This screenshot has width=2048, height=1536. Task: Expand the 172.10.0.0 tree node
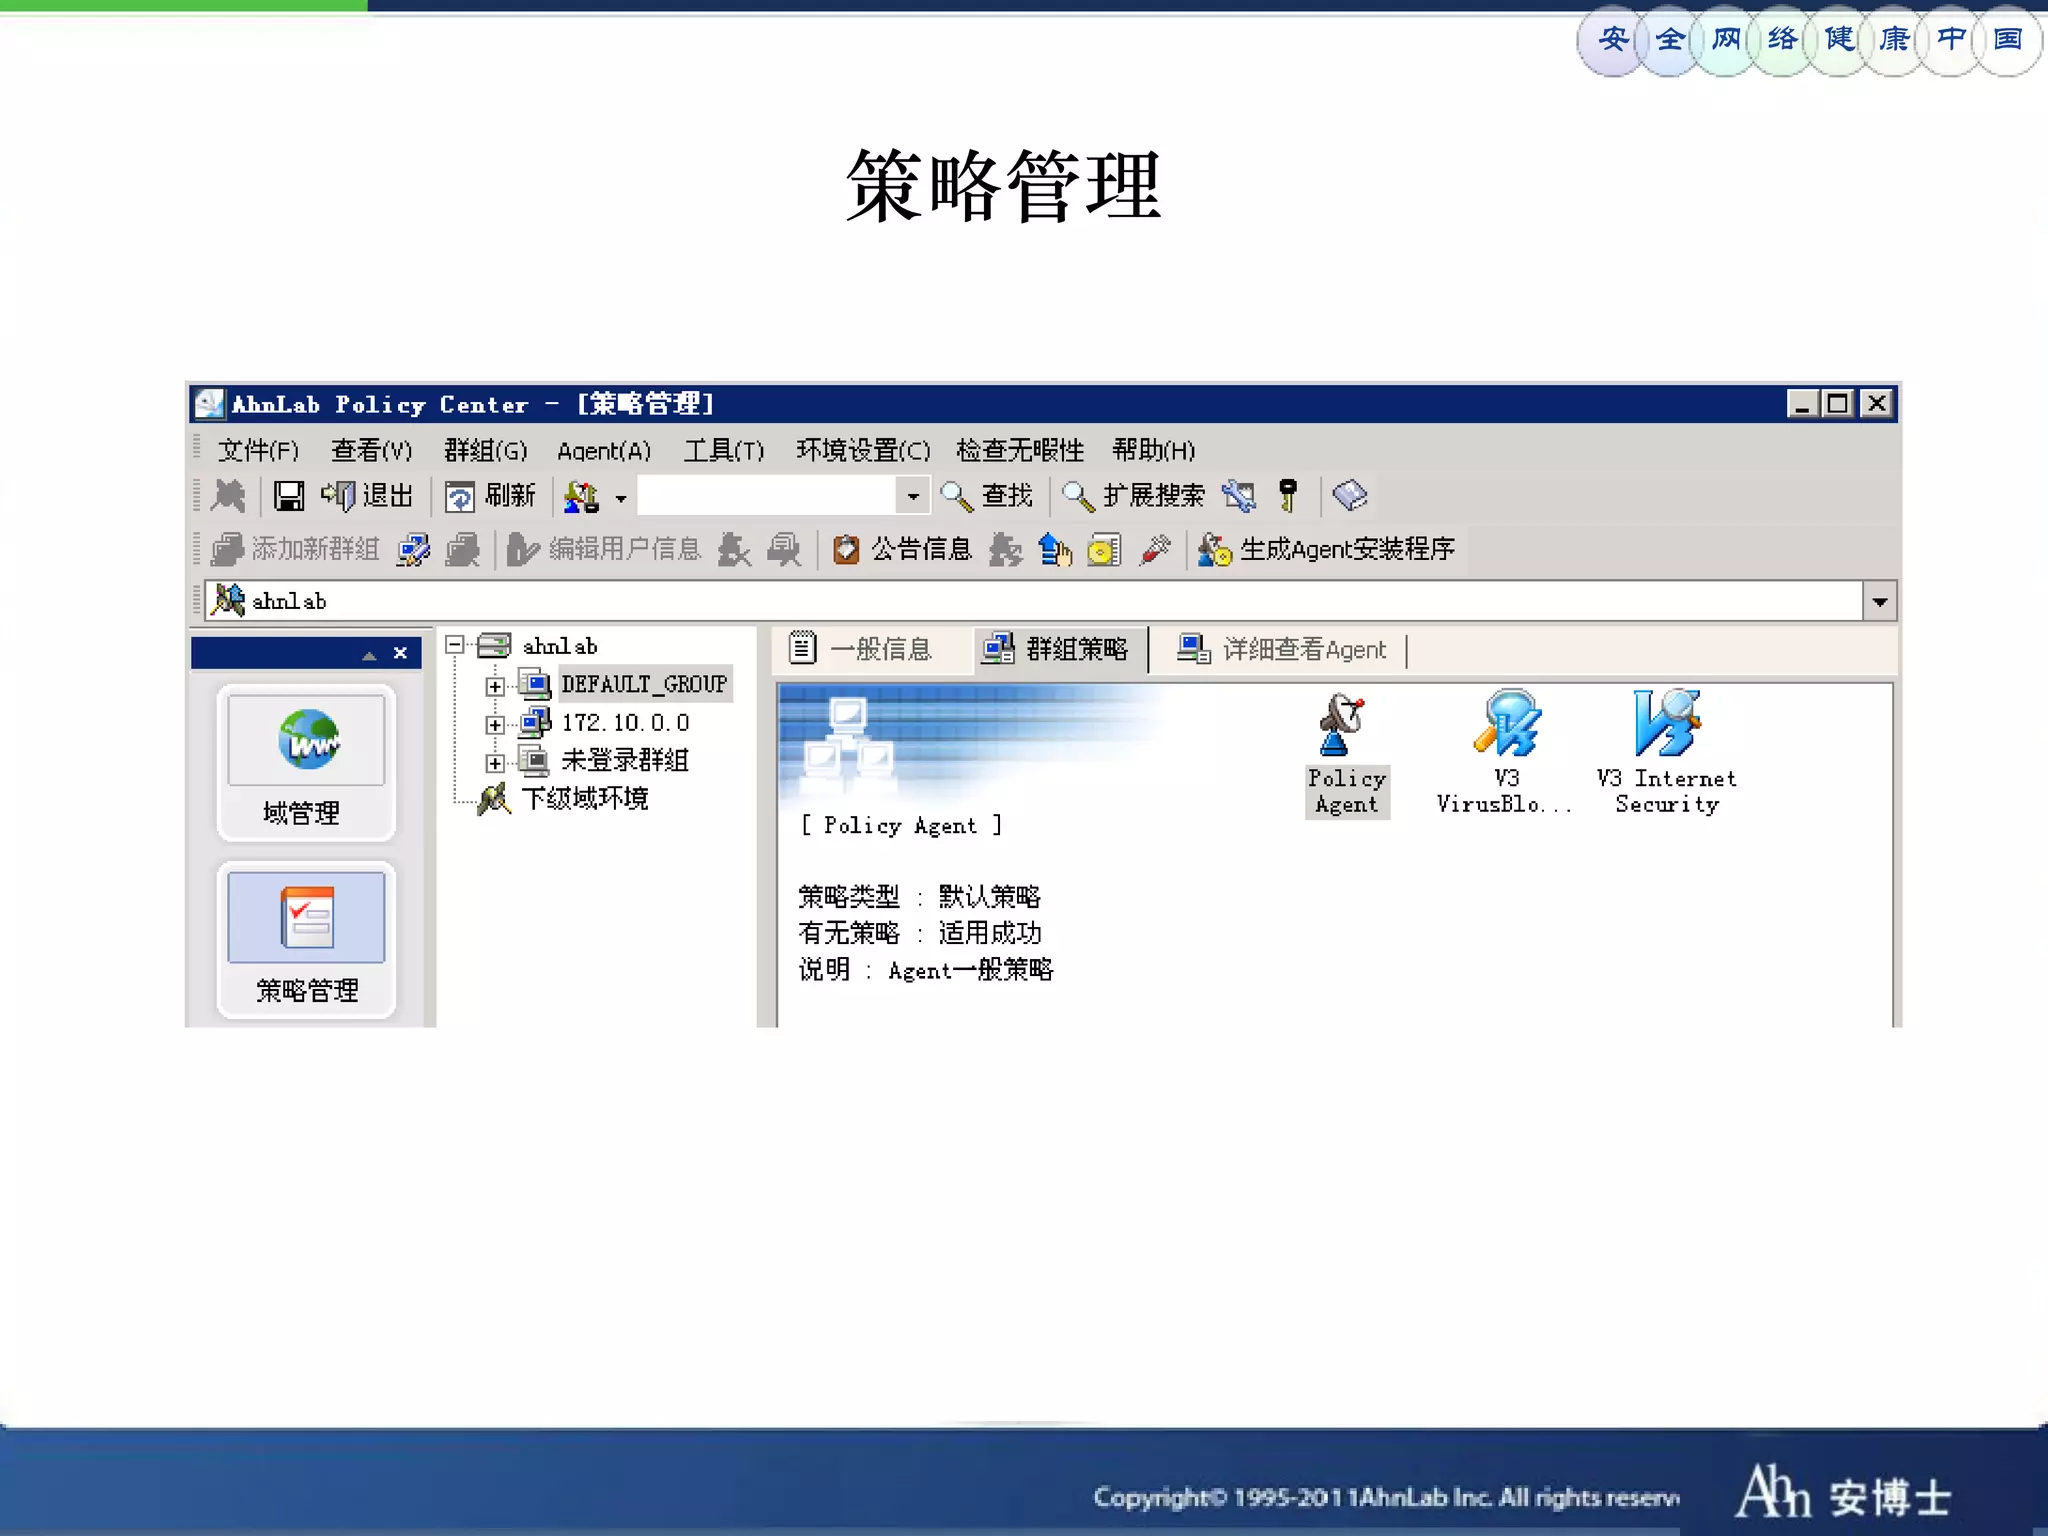coord(494,724)
